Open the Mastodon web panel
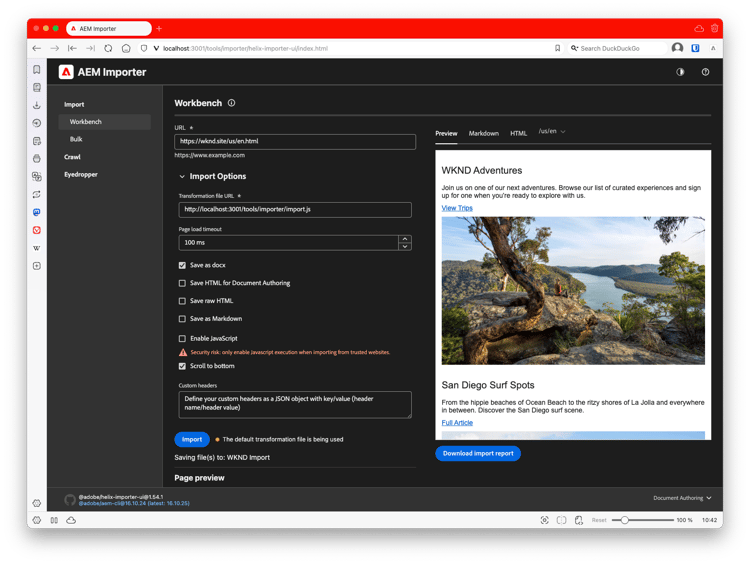 37,212
